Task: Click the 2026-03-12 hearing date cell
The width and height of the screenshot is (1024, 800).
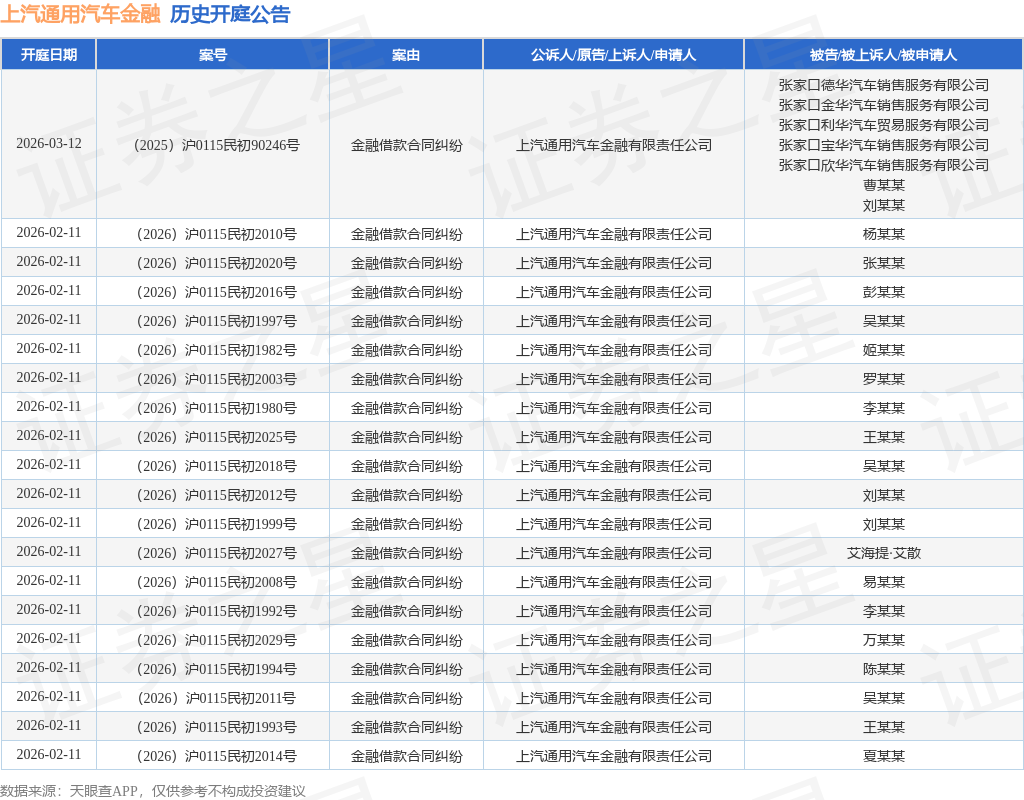Action: pyautogui.click(x=48, y=144)
